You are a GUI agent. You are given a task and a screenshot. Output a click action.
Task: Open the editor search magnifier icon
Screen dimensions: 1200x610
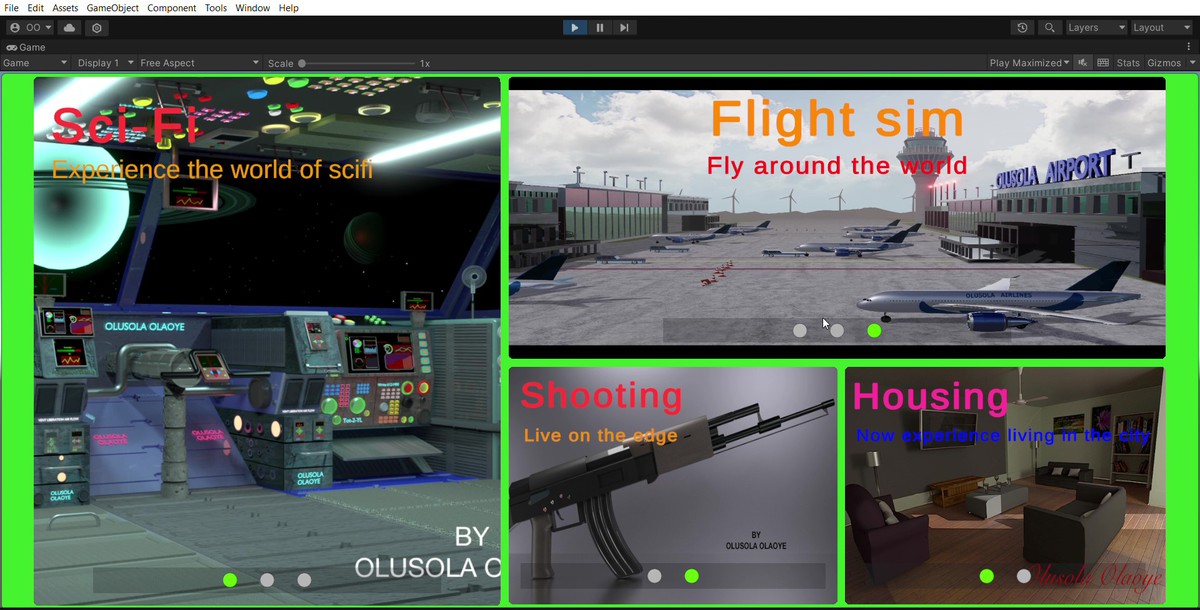[1049, 28]
